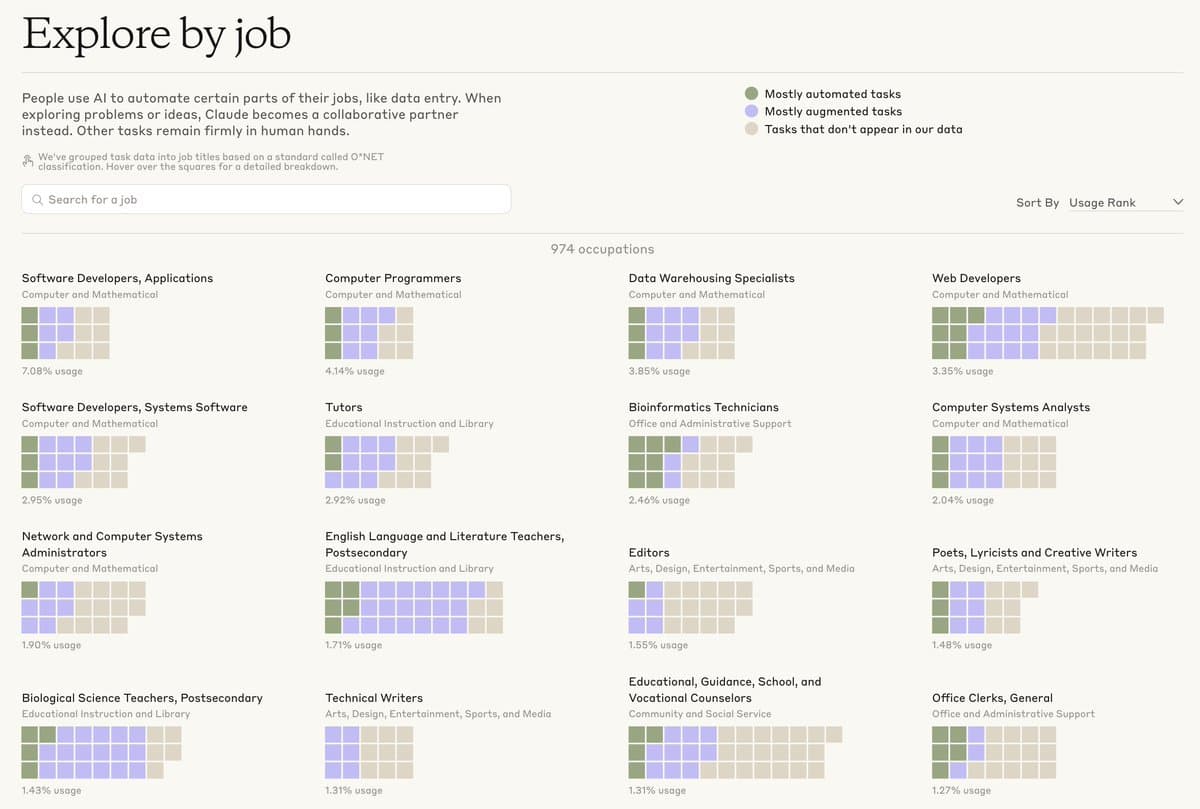The width and height of the screenshot is (1200, 809).
Task: Select the Computer Programmers job title
Action: [392, 278]
